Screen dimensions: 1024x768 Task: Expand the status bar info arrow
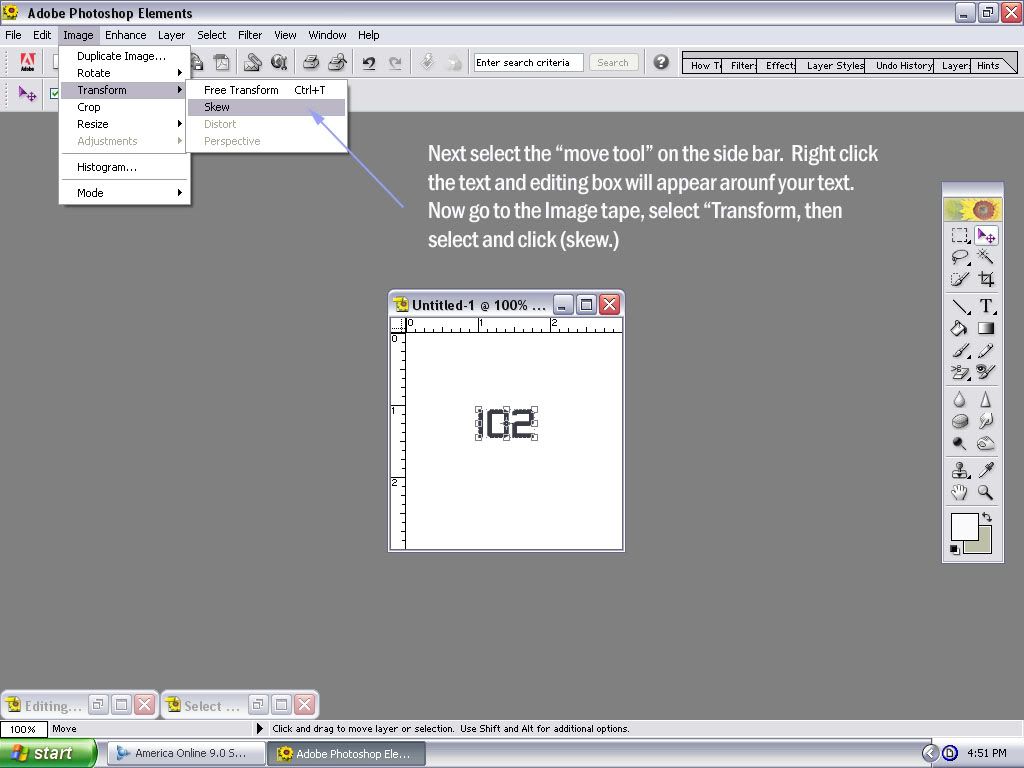(x=259, y=728)
